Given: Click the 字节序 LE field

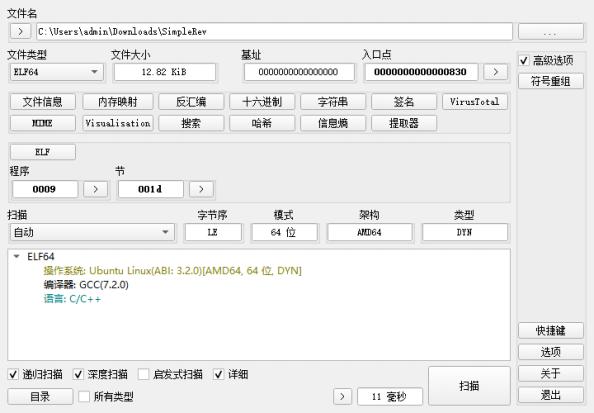Looking at the screenshot, I should 213,232.
